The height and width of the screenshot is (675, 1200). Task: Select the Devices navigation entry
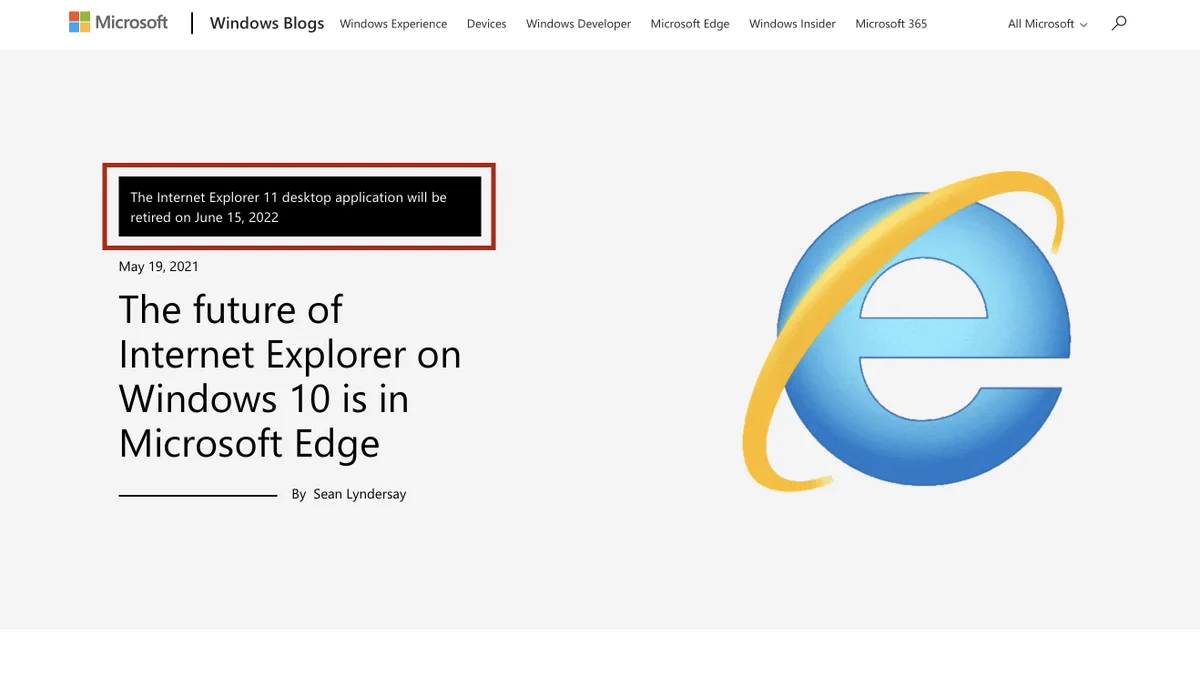(486, 23)
